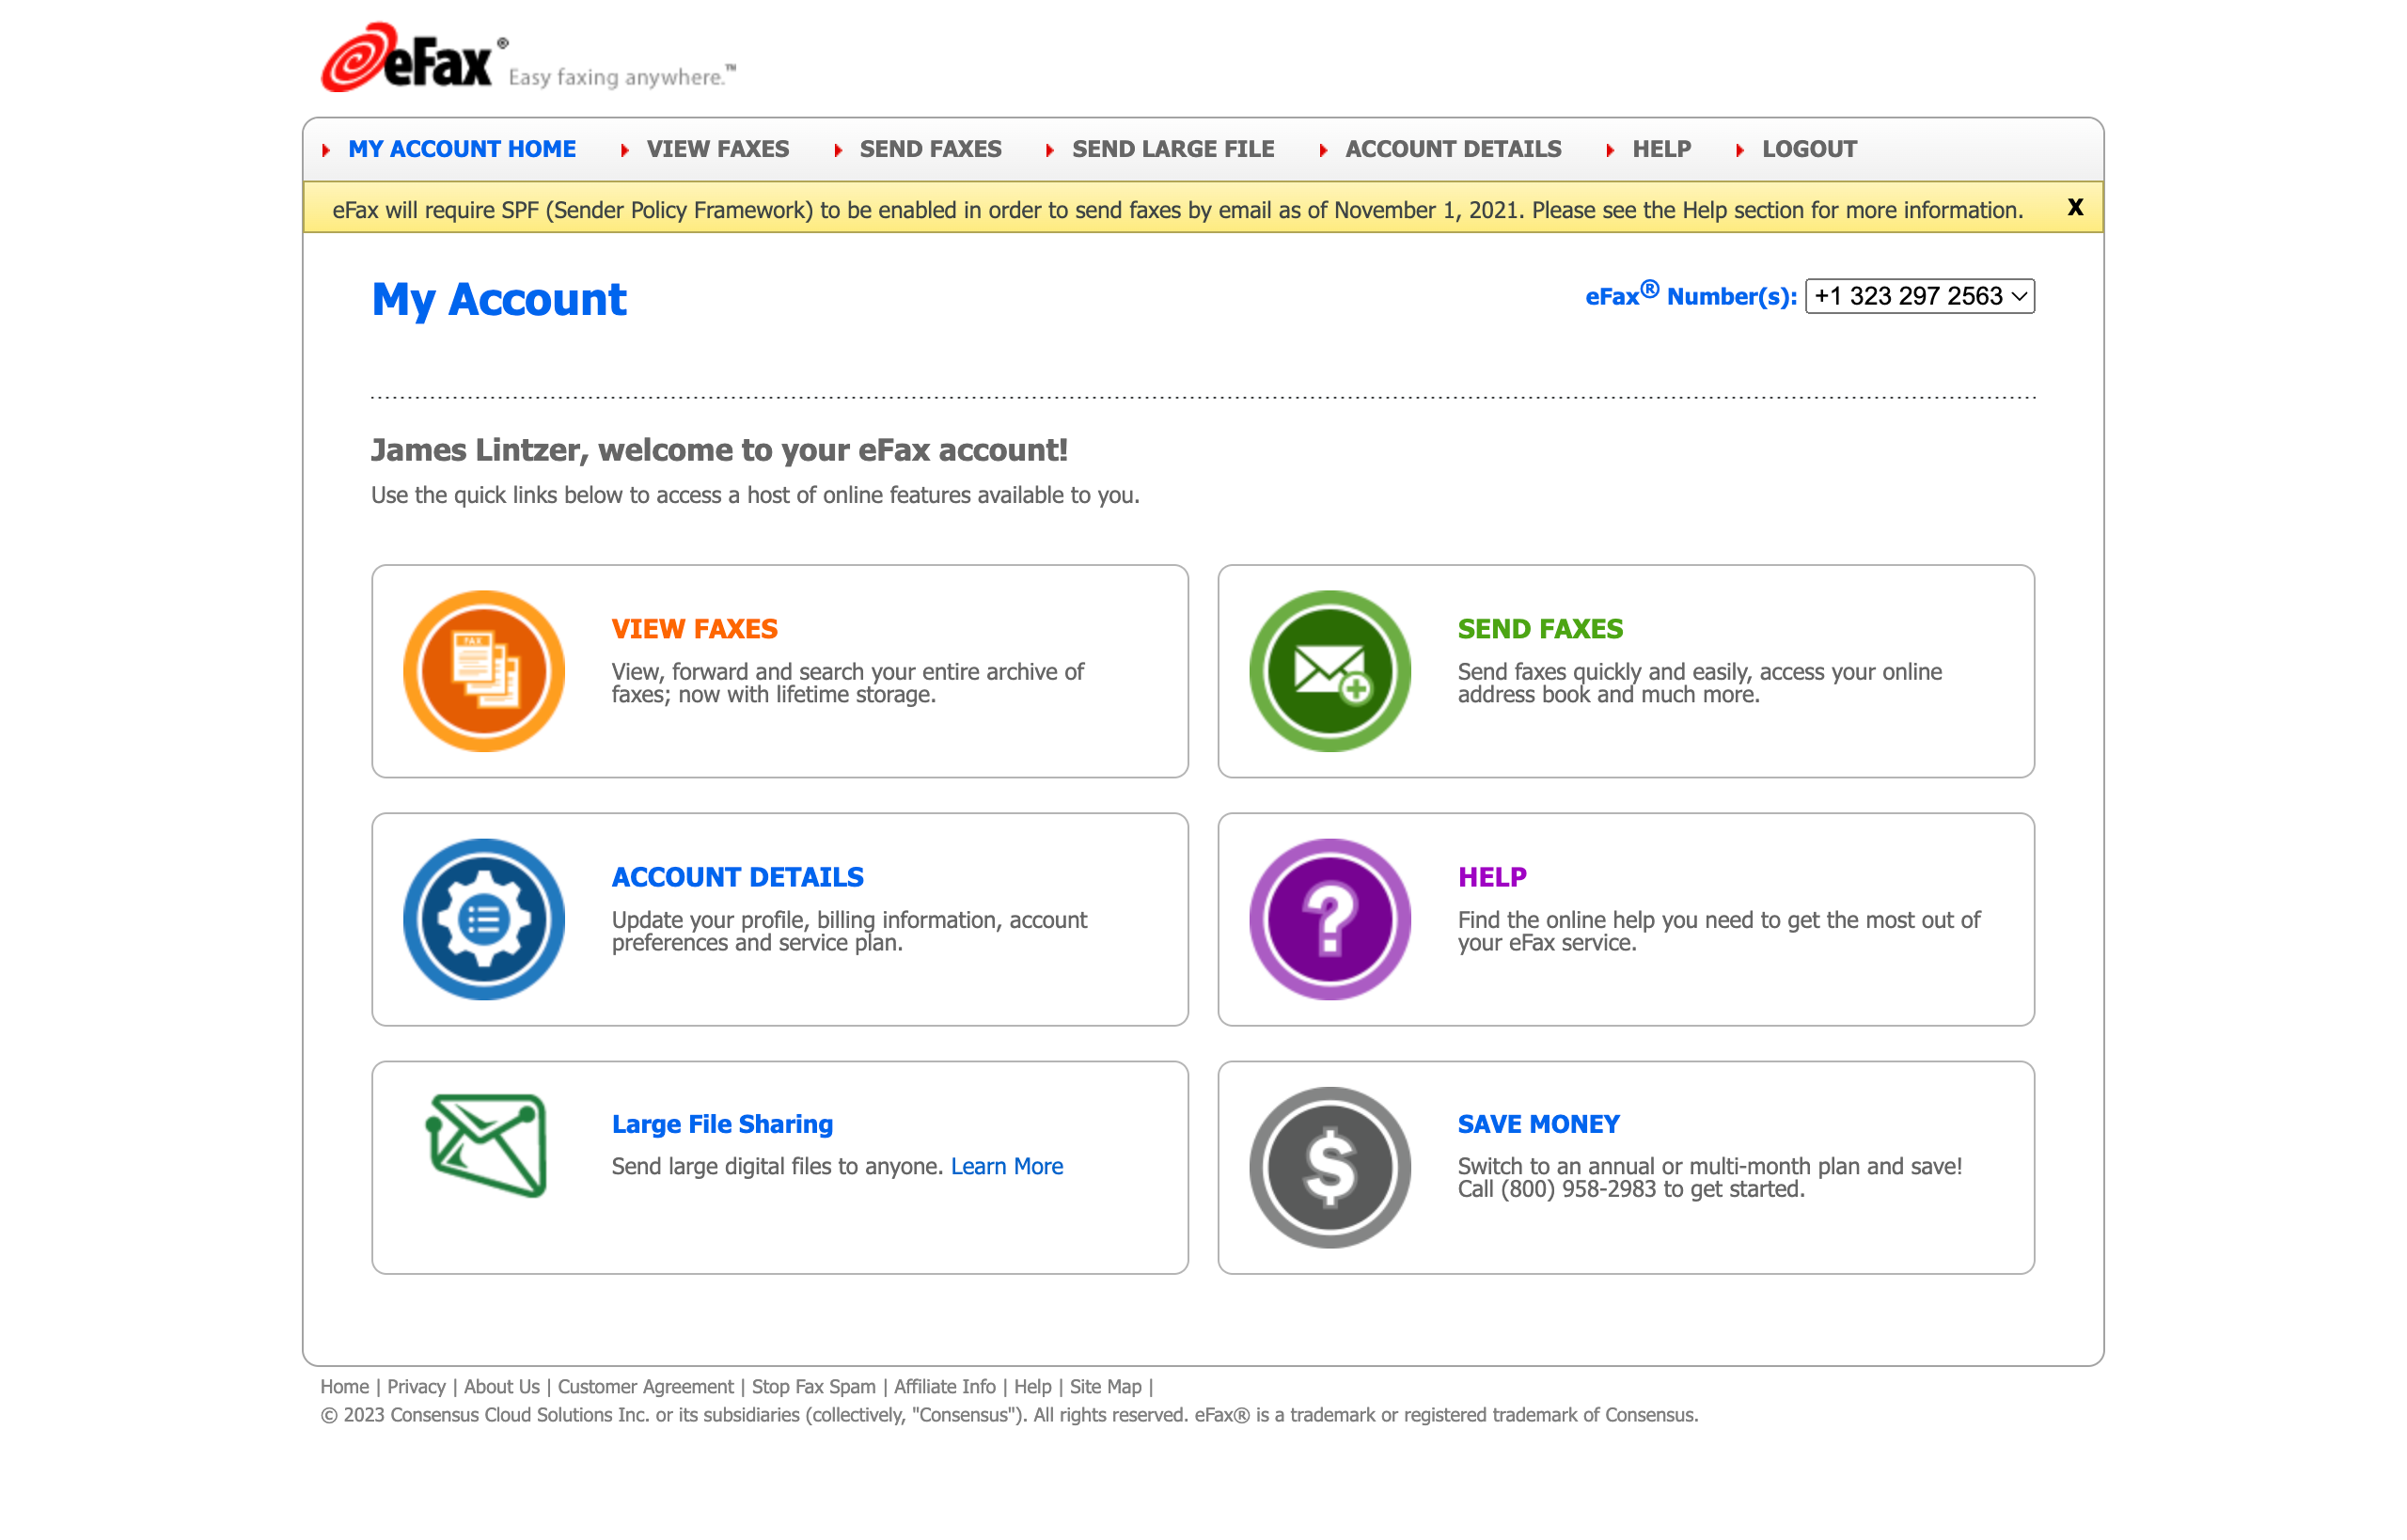Open the Privacy footer link
2407x1540 pixels.
(x=416, y=1386)
